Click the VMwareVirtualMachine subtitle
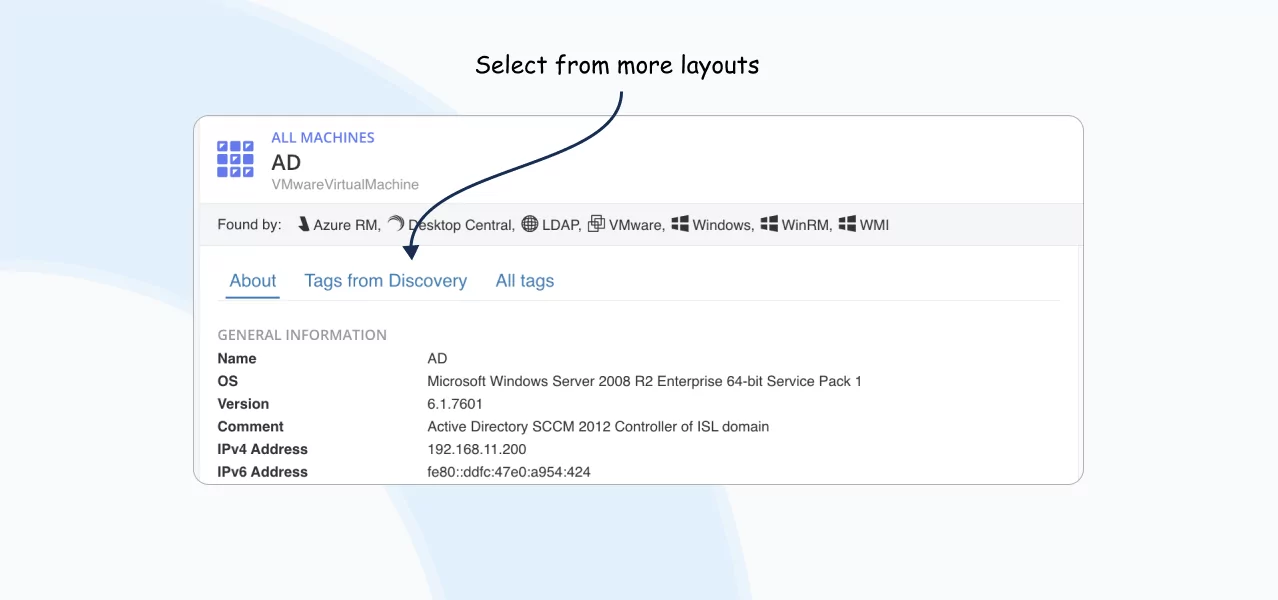Screen dimensions: 1278x600 tap(345, 185)
